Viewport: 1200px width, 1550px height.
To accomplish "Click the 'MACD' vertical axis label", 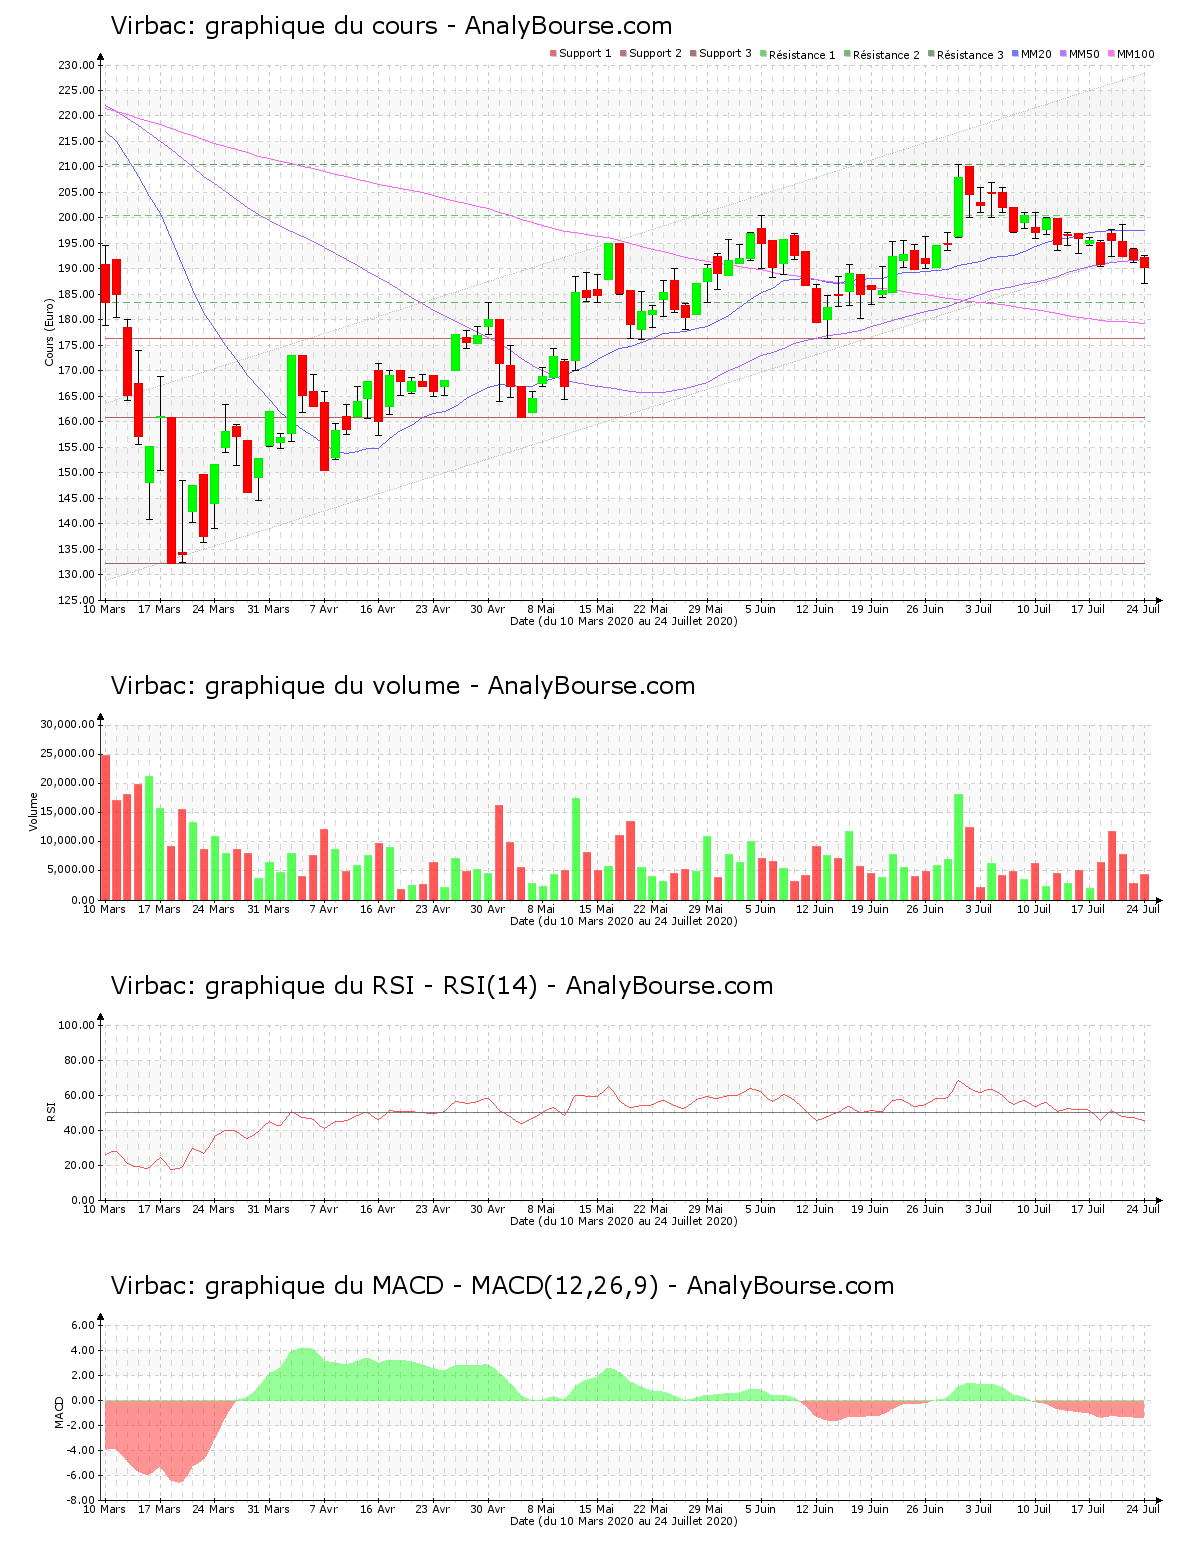I will coord(59,1412).
